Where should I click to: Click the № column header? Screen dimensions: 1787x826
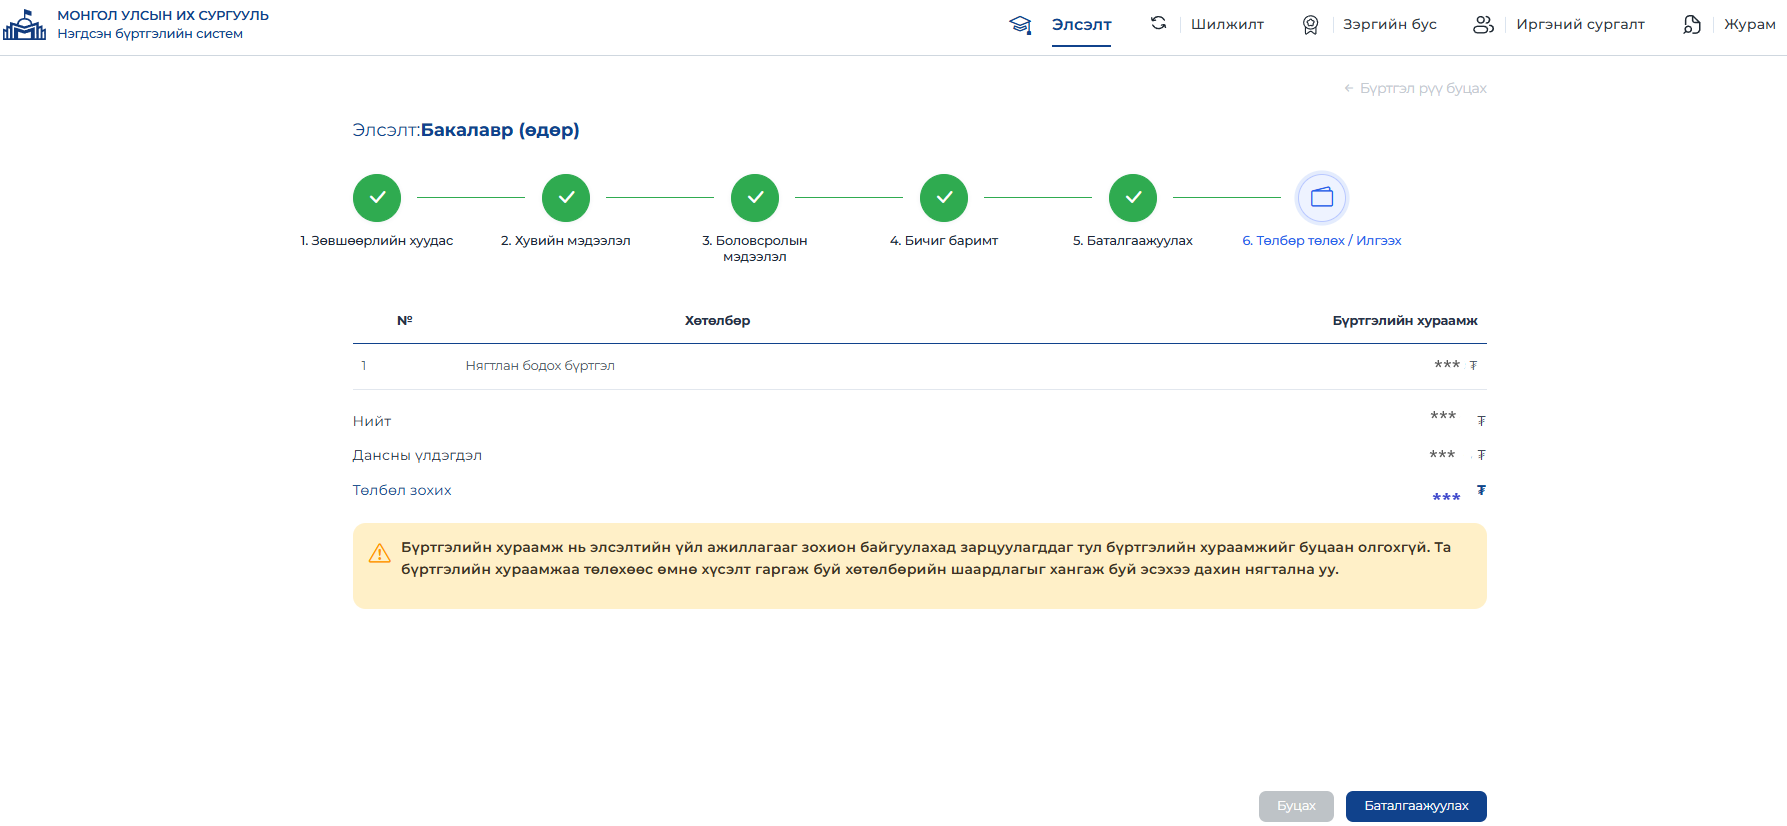pyautogui.click(x=405, y=321)
